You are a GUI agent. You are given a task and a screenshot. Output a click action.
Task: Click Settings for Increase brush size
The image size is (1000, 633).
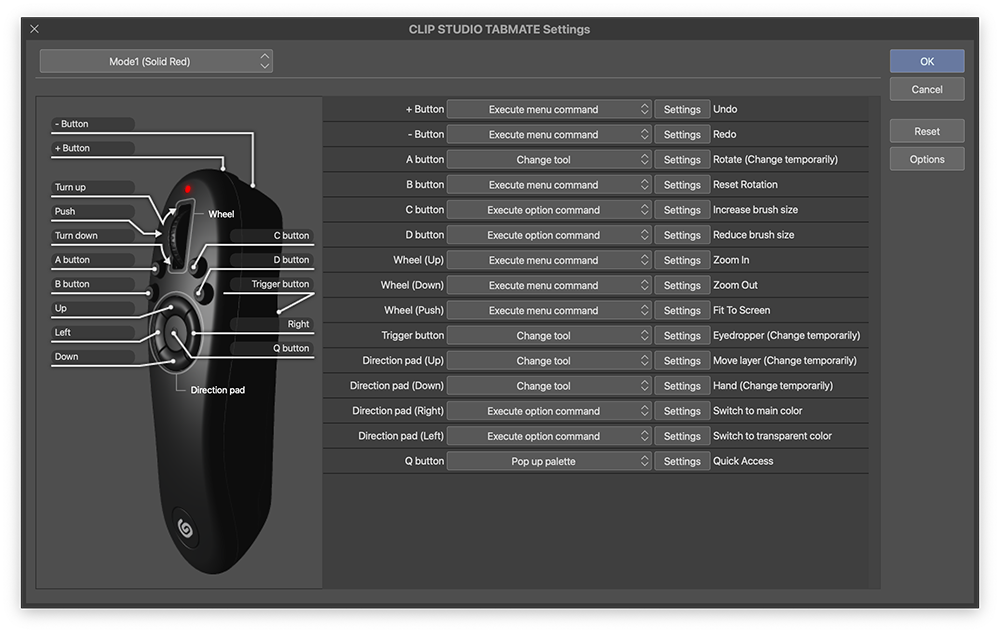pos(681,209)
